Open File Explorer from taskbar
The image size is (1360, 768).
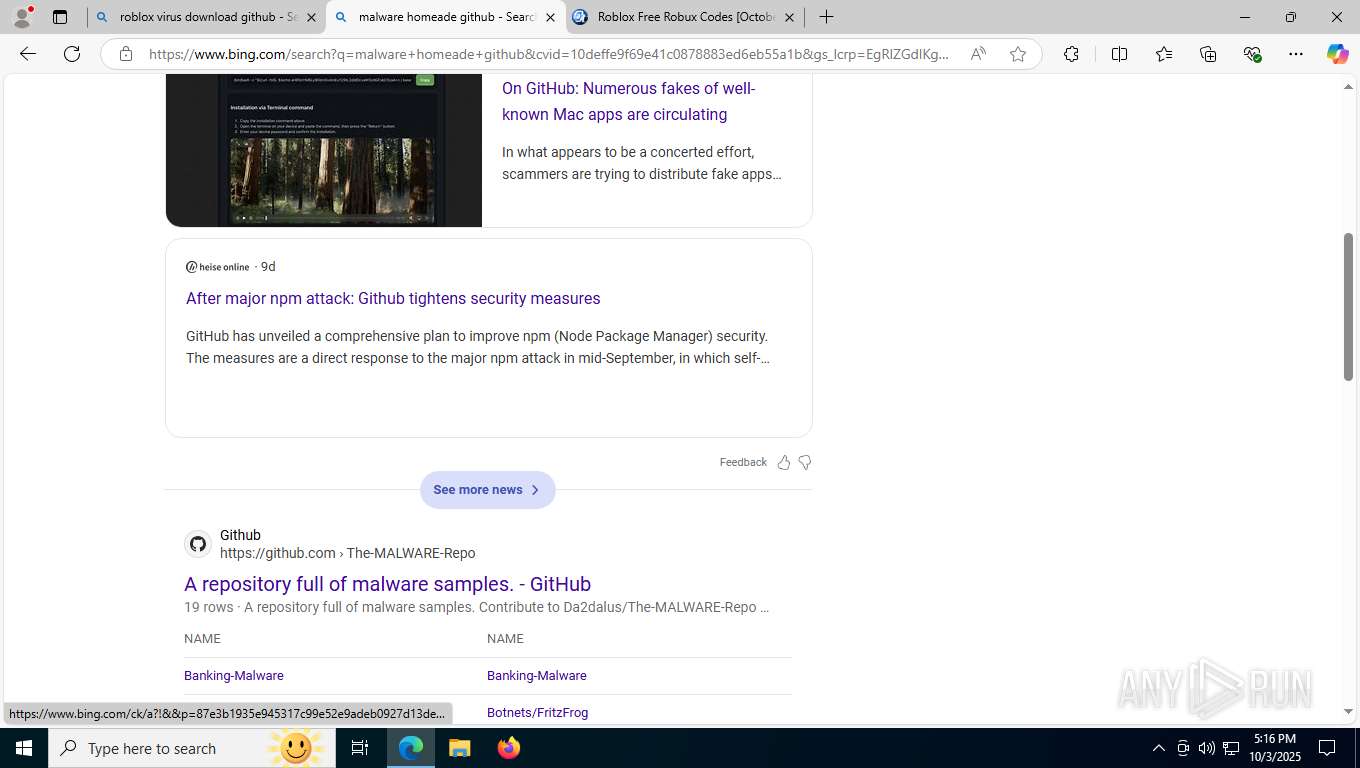[x=459, y=748]
